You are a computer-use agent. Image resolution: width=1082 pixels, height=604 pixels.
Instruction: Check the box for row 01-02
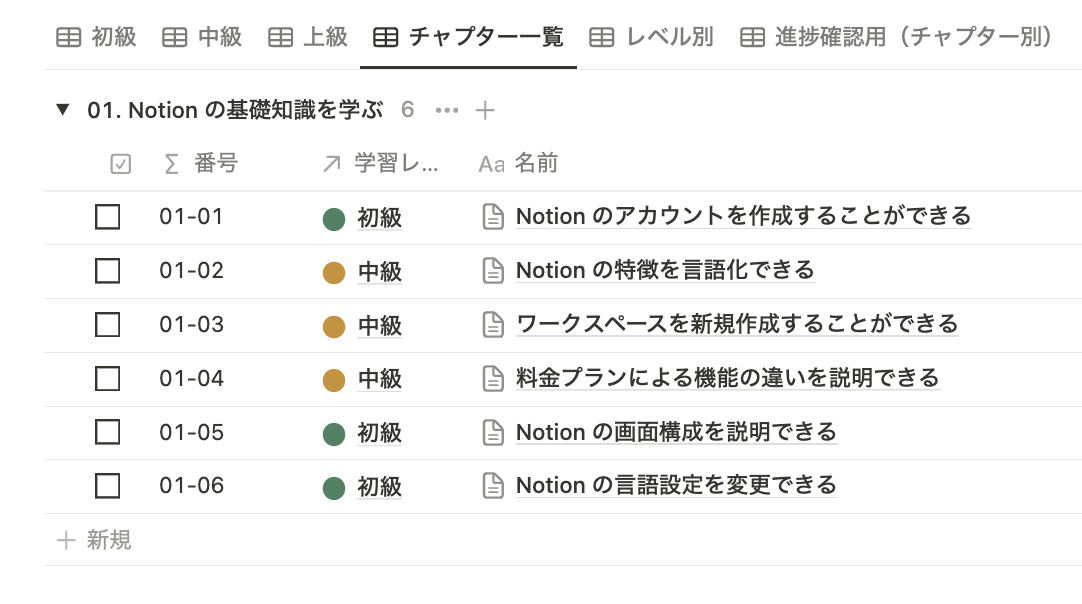click(x=108, y=271)
